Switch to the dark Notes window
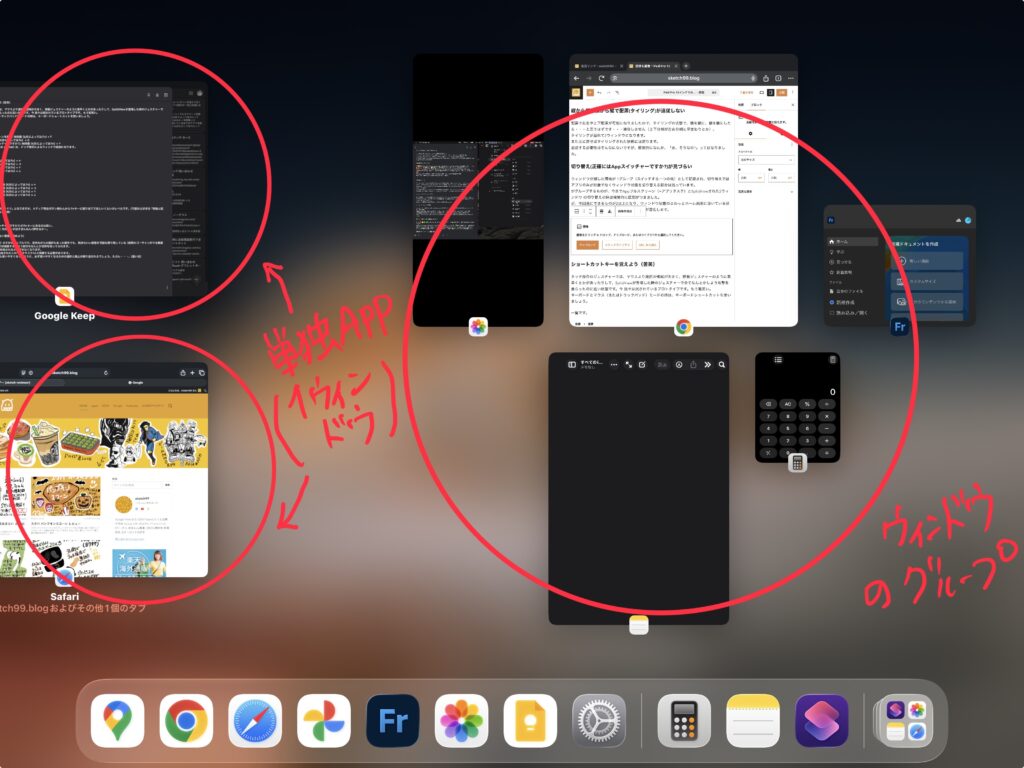Screen dimensions: 1024x768 tap(638, 490)
